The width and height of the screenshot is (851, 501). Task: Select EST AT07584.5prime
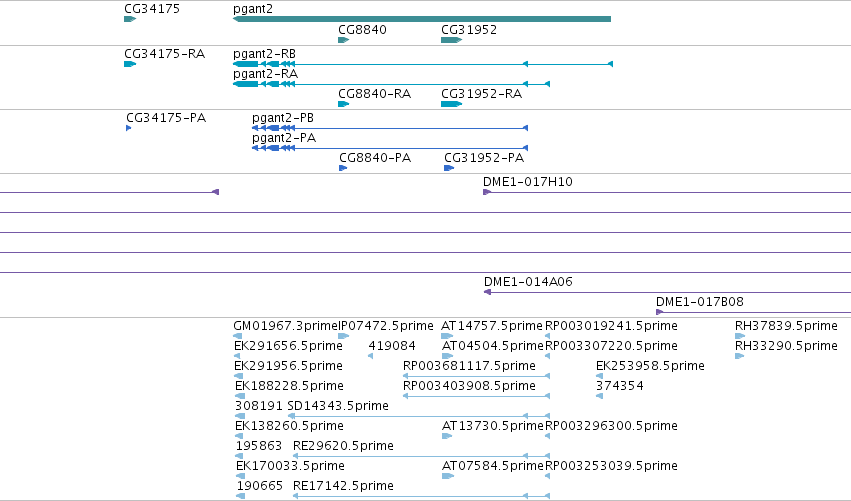[x=493, y=466]
